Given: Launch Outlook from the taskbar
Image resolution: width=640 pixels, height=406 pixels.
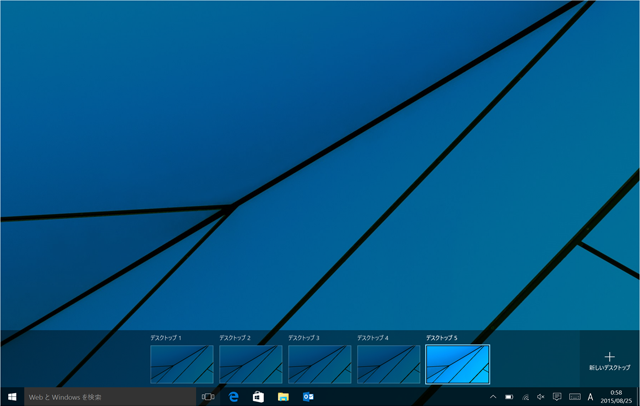Looking at the screenshot, I should [308, 397].
